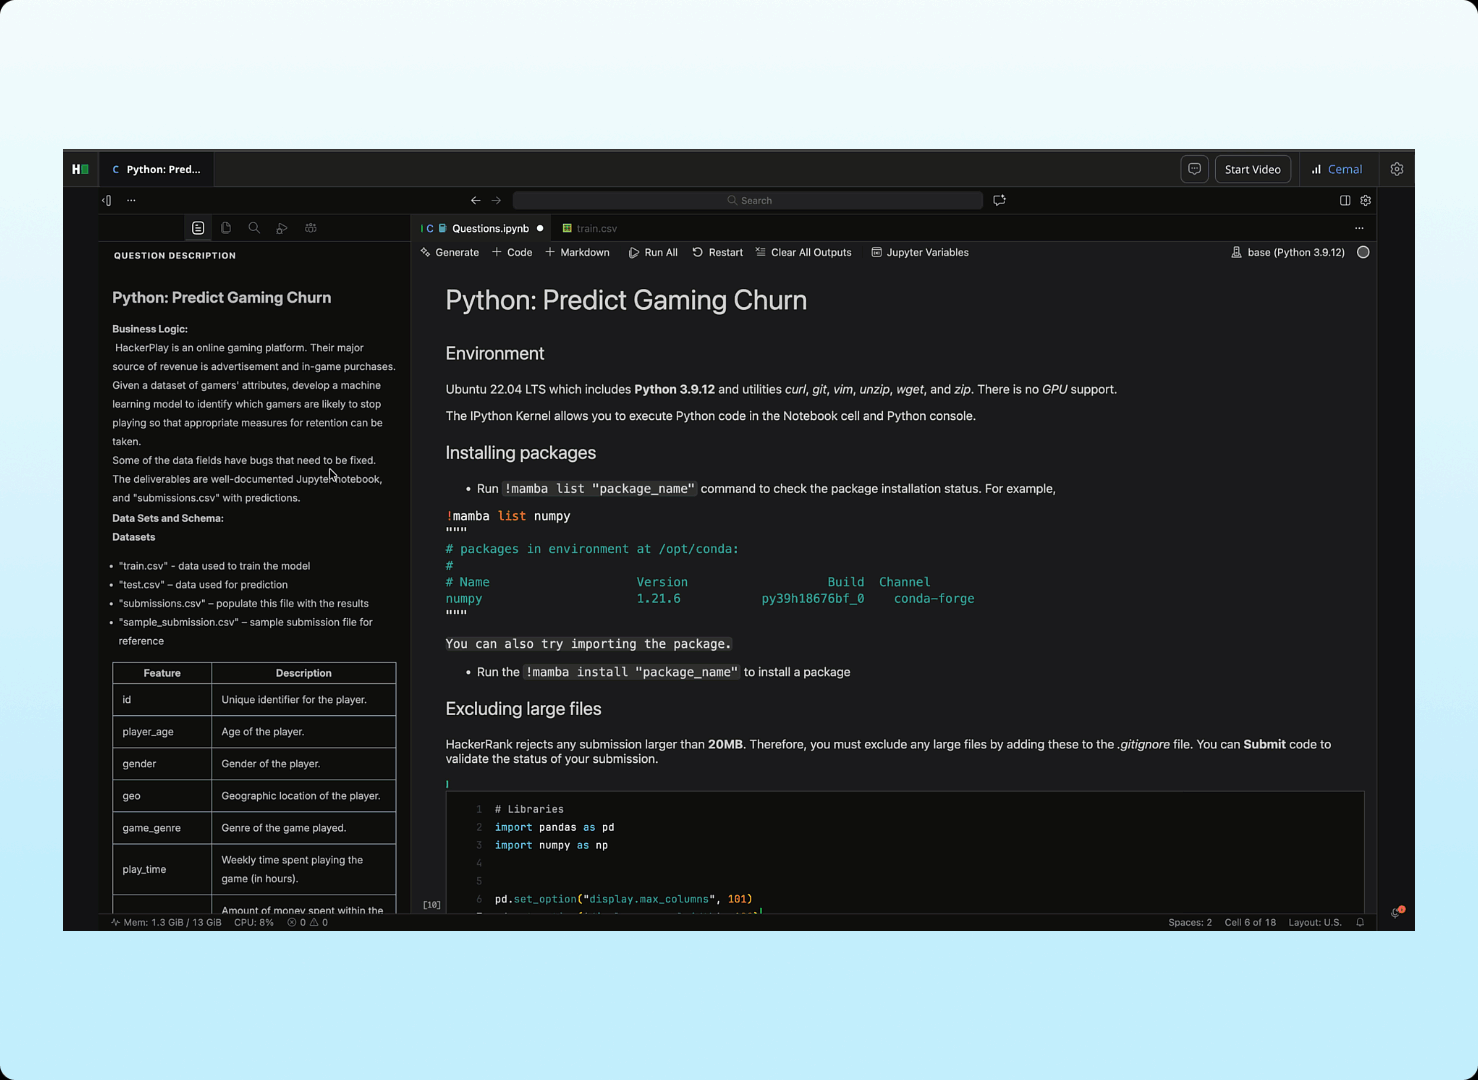Click Generate in notebook toolbar
The image size is (1478, 1080).
tap(450, 252)
